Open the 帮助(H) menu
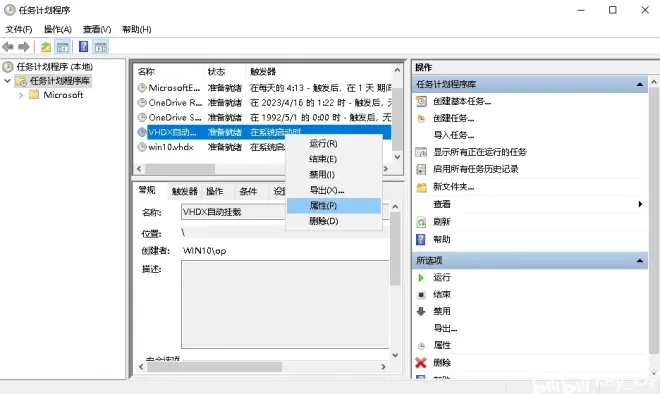This screenshot has width=660, height=394. click(136, 29)
